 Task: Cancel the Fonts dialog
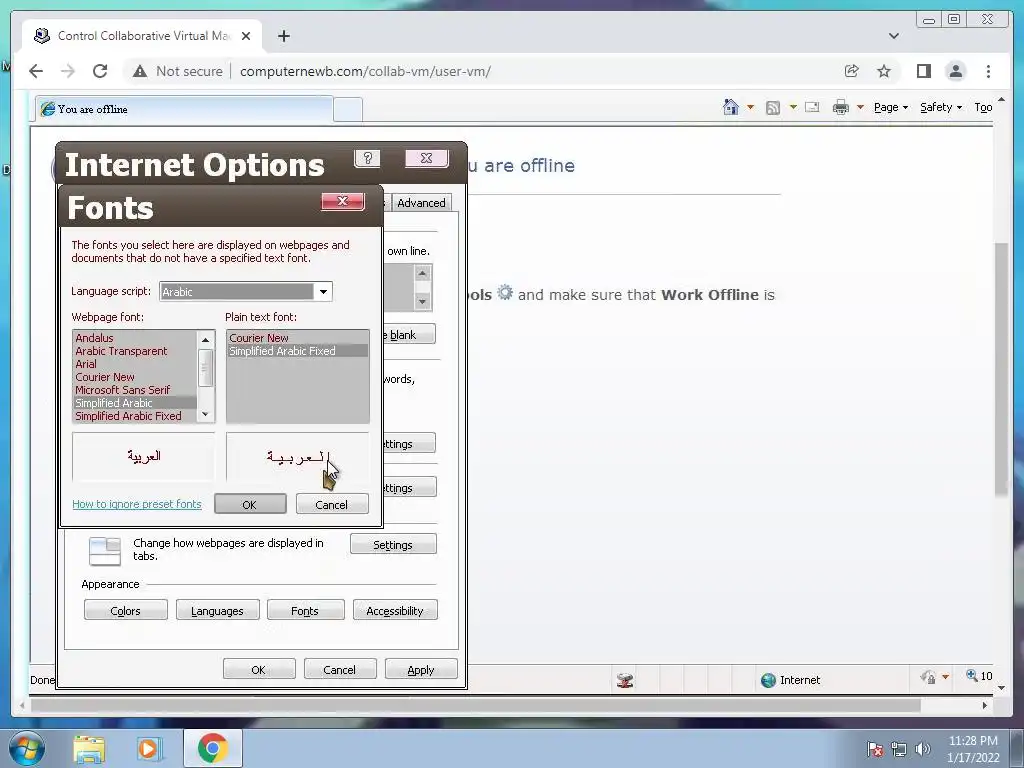332,504
